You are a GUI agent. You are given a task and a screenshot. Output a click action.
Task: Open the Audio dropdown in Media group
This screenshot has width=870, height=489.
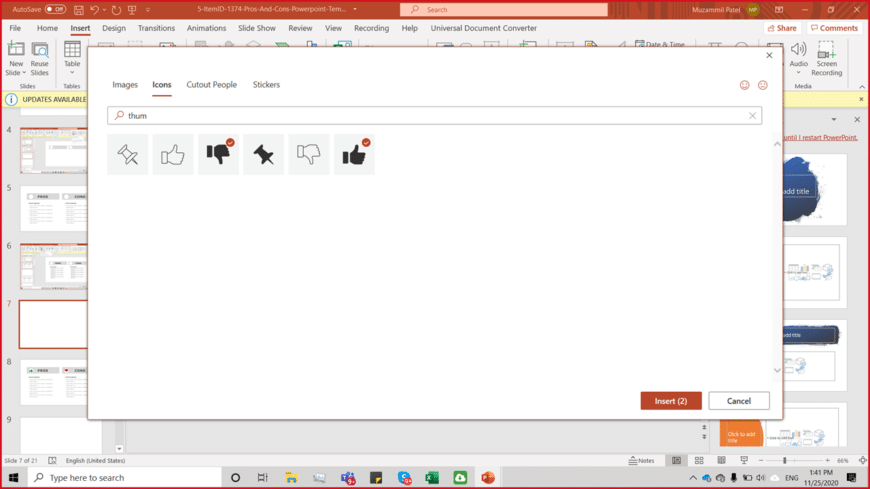coord(798,72)
